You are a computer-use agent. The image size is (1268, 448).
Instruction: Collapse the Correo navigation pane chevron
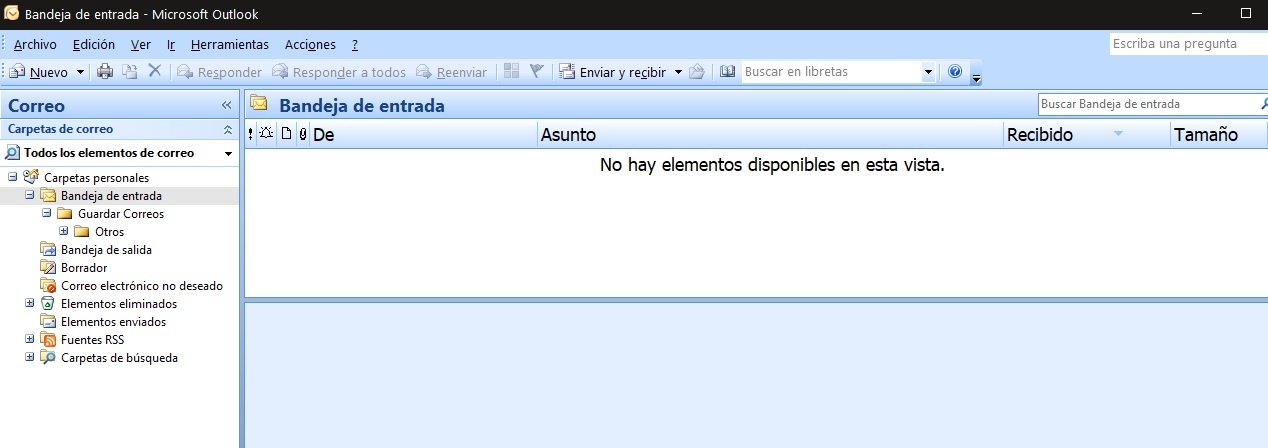tap(226, 105)
